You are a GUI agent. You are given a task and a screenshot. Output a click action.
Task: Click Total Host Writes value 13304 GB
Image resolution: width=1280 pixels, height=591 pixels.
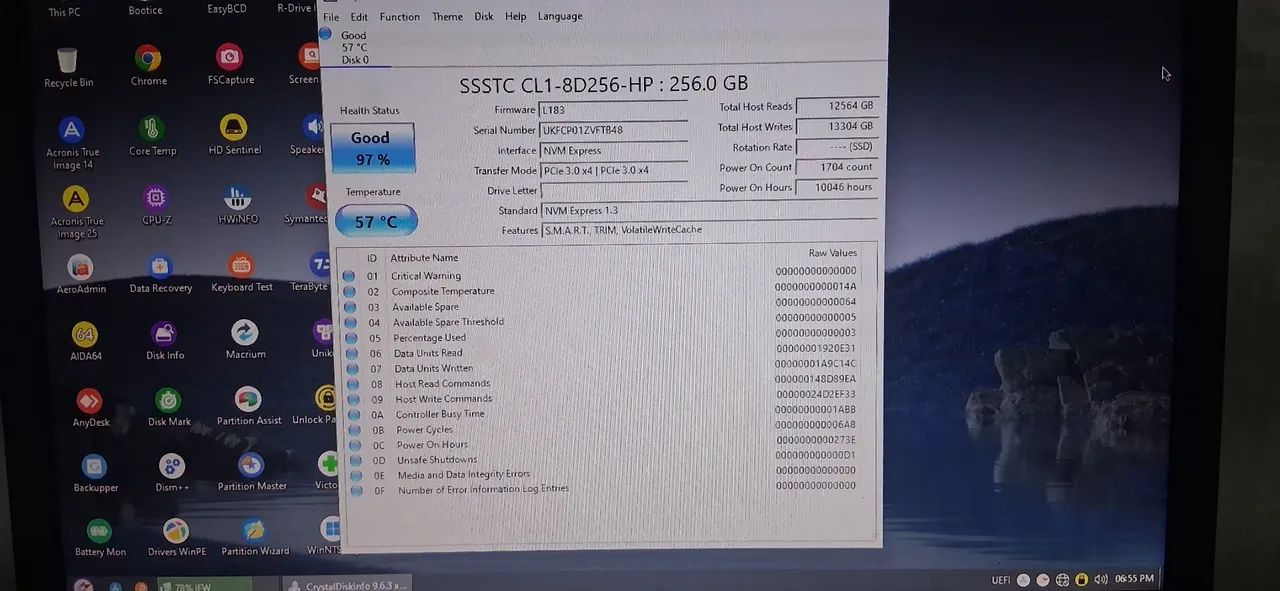(837, 127)
